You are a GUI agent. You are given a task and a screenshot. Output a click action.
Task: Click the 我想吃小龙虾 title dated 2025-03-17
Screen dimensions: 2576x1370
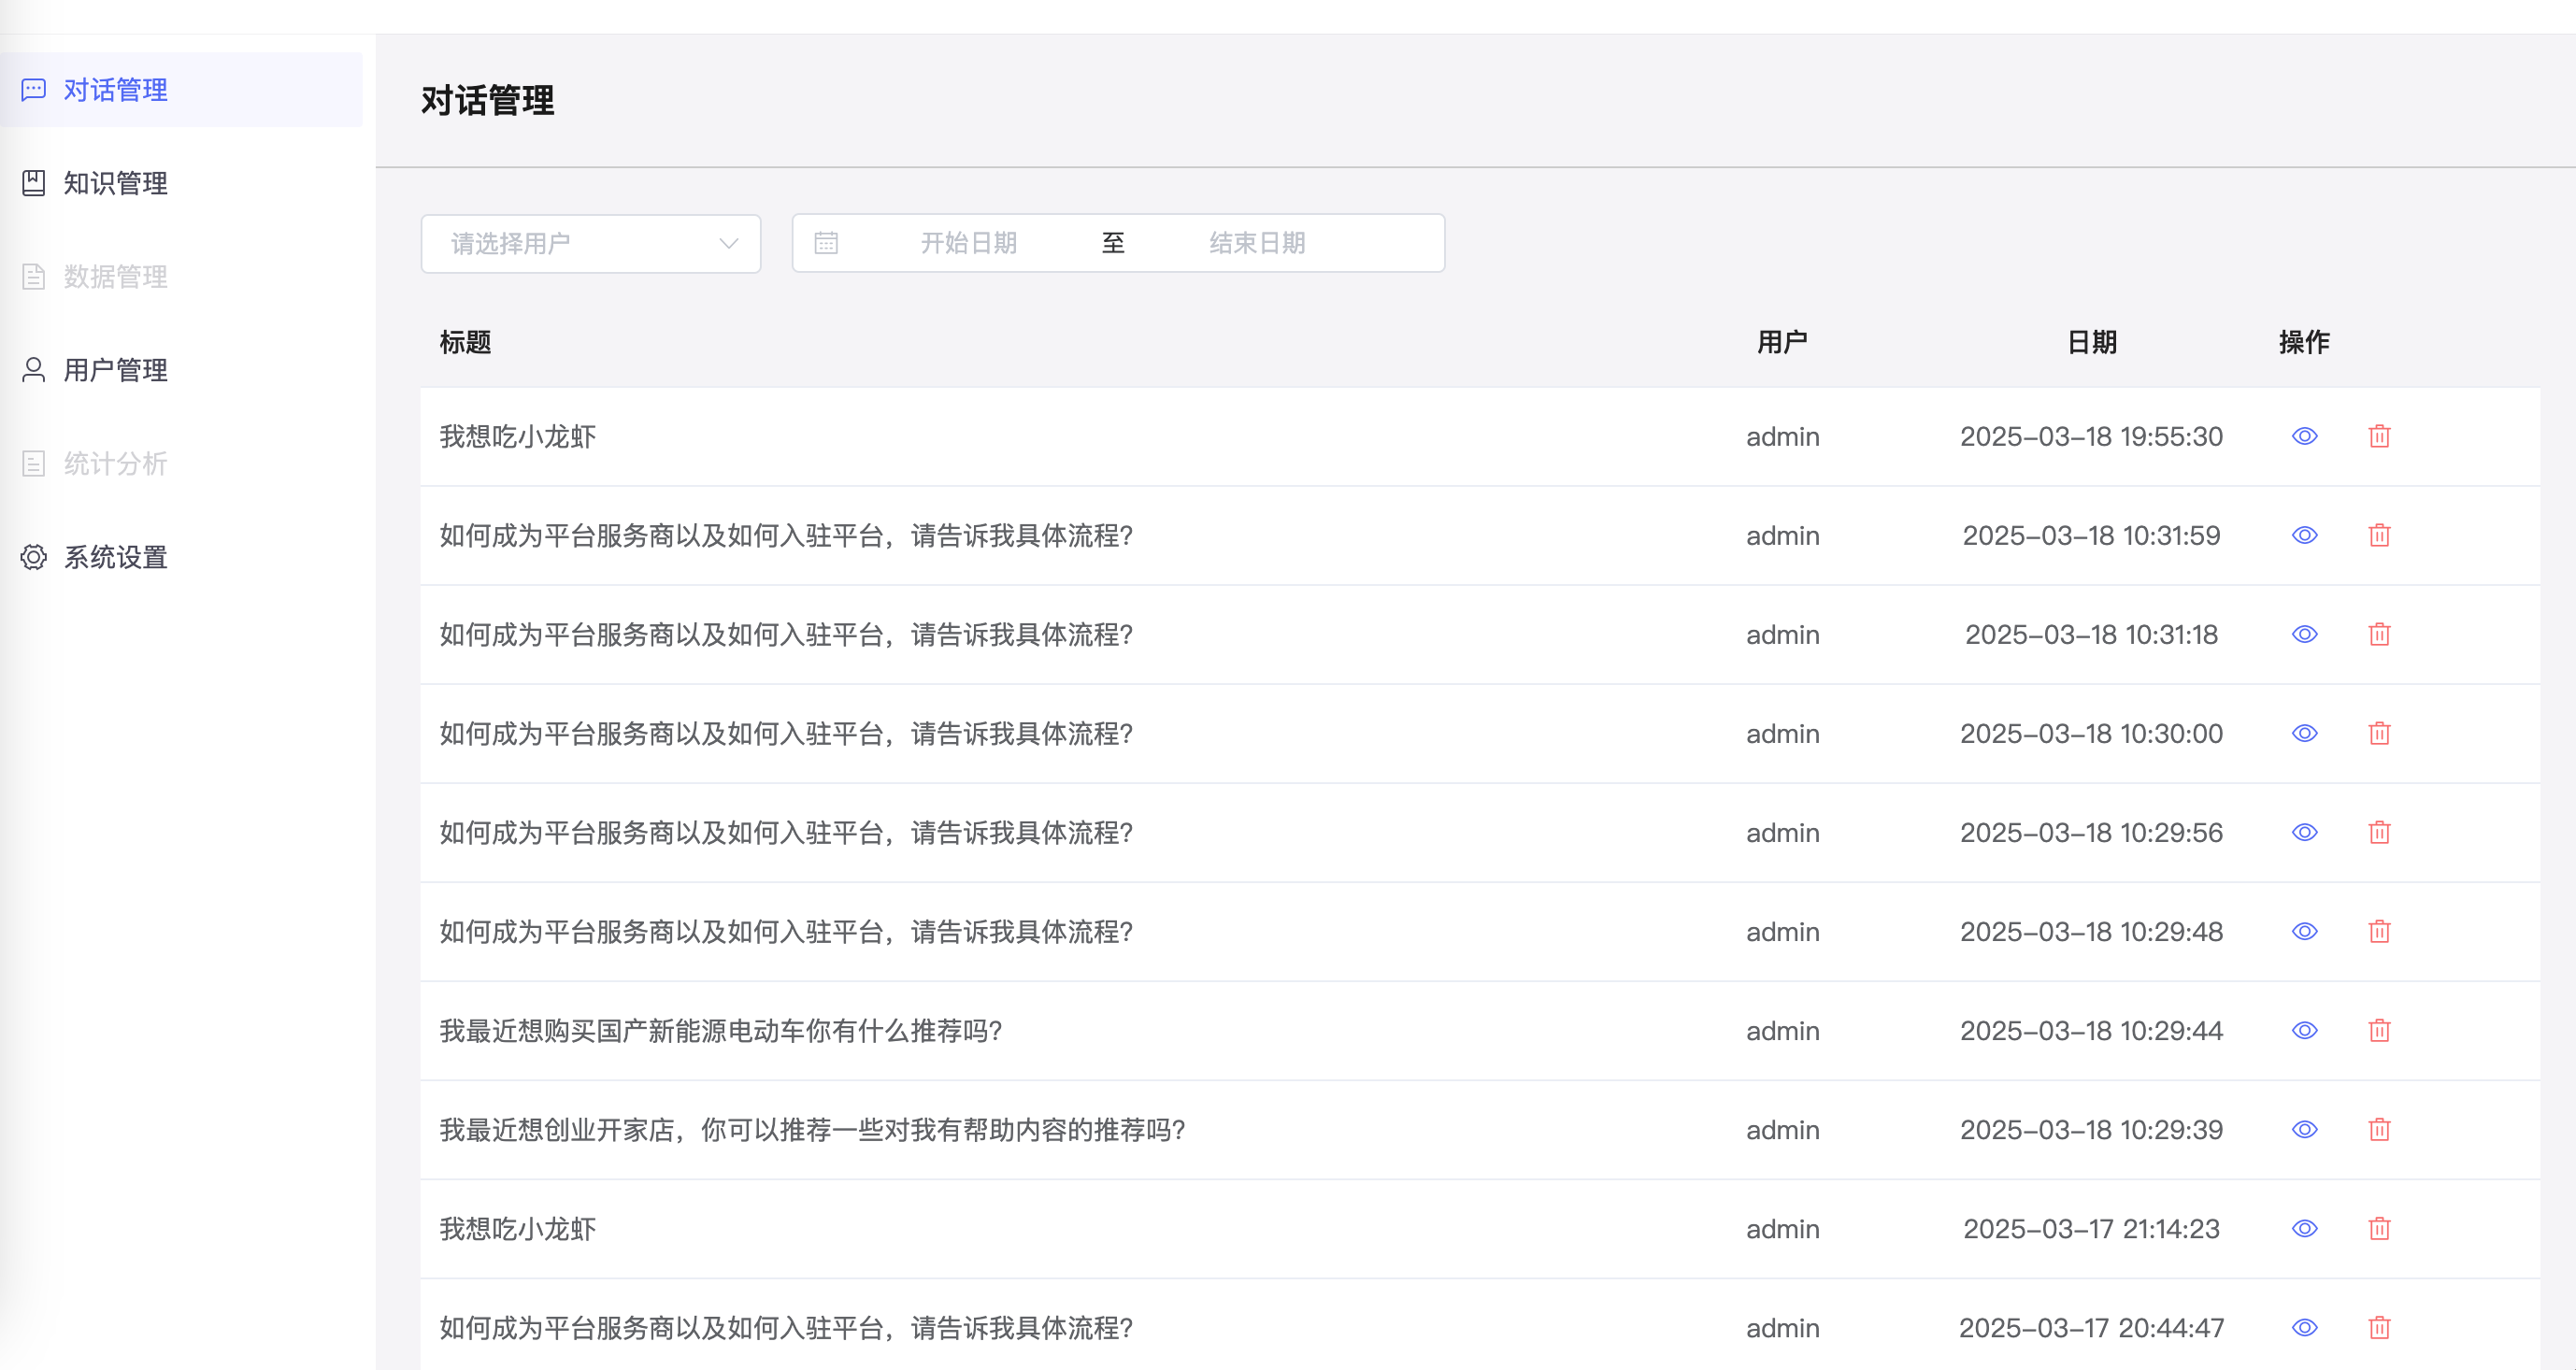pyautogui.click(x=518, y=1229)
